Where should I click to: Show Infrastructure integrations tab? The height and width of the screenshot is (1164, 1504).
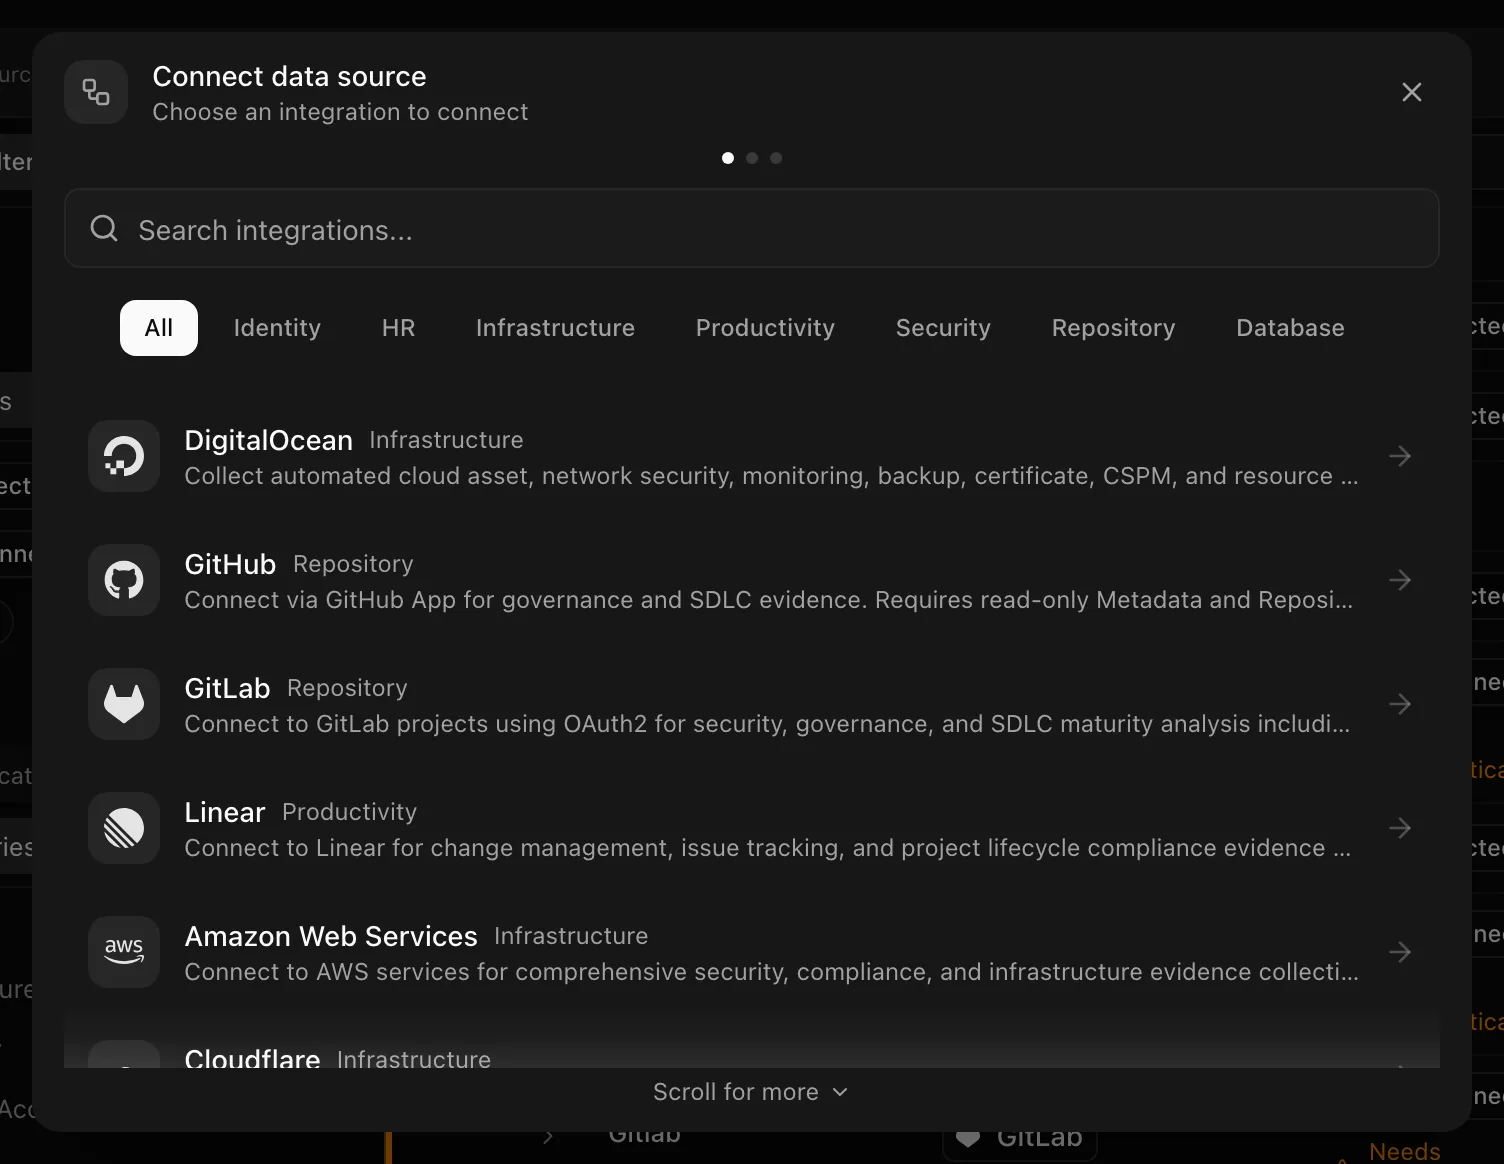pyautogui.click(x=555, y=328)
